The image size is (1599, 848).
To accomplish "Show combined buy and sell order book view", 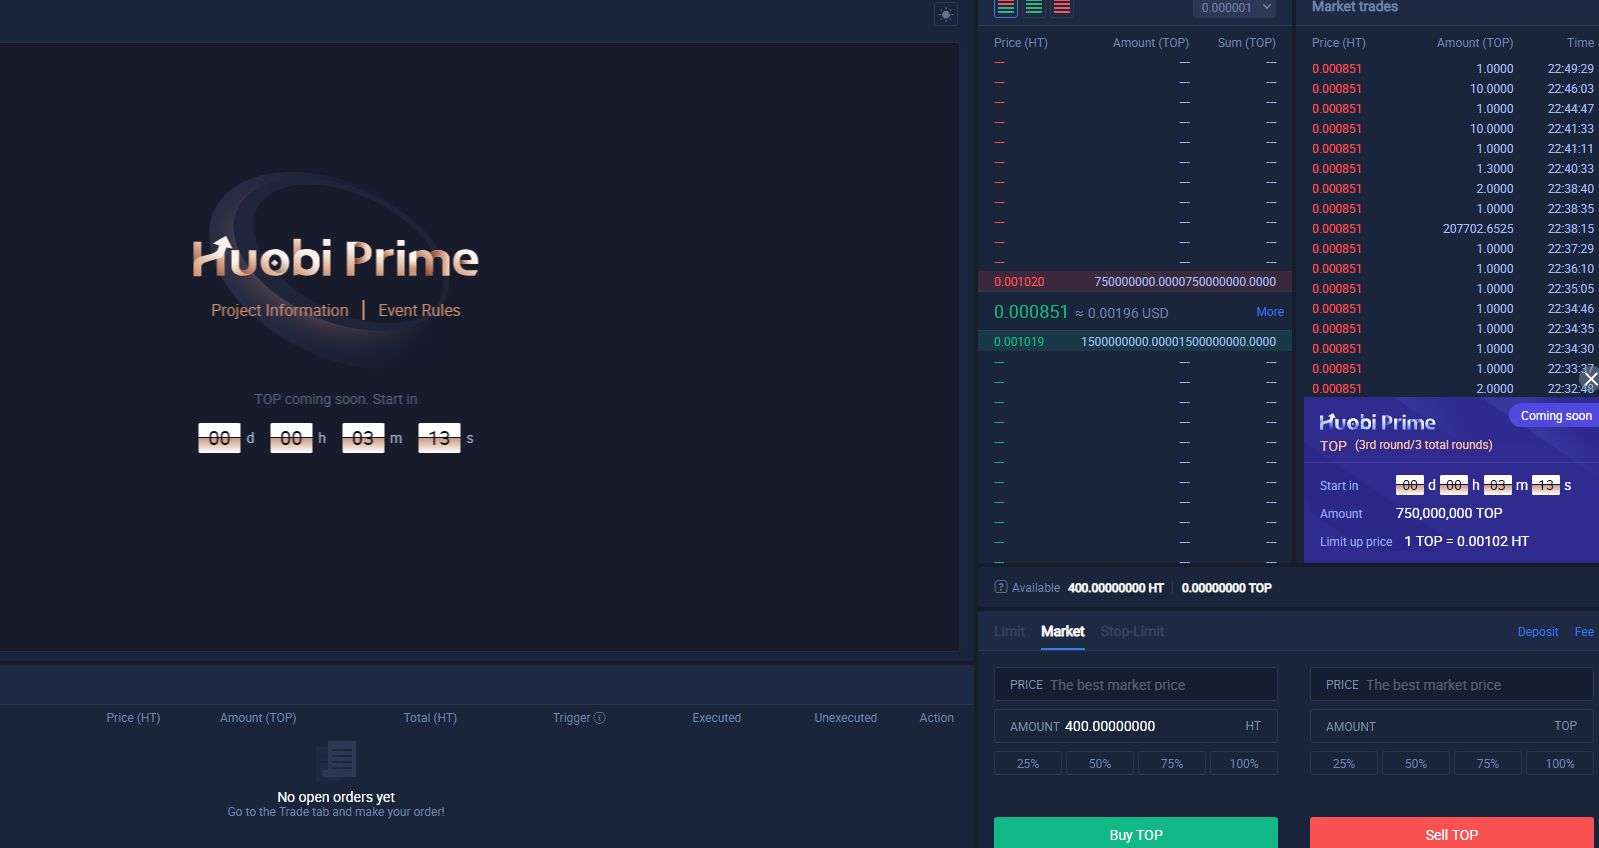I will tap(1006, 8).
